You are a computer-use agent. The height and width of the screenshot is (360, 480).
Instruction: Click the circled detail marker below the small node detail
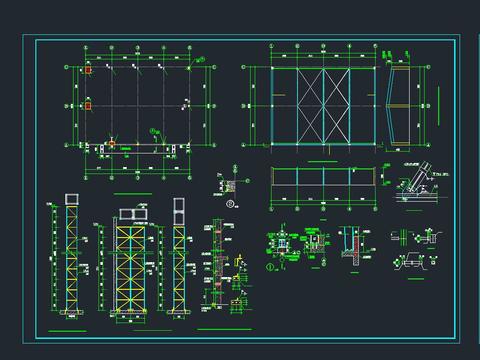(x=230, y=204)
